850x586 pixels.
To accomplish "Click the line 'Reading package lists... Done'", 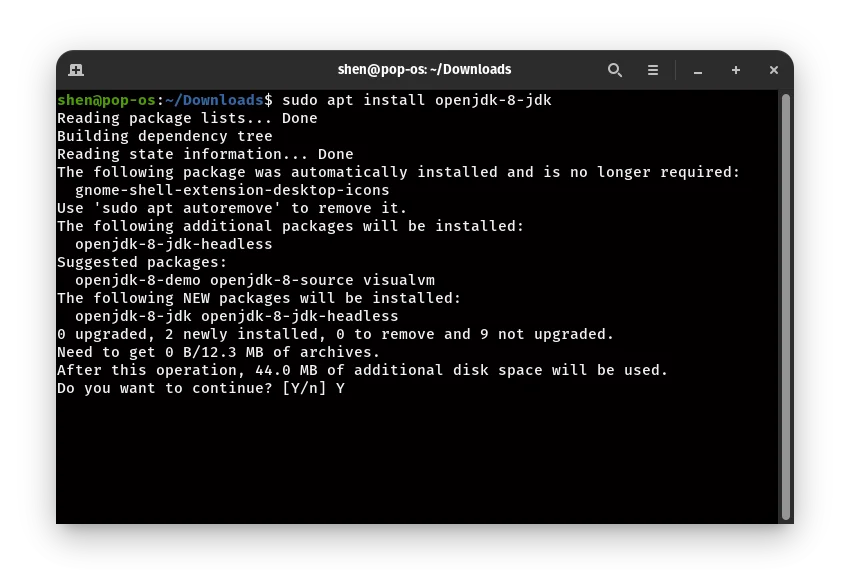I will [187, 118].
